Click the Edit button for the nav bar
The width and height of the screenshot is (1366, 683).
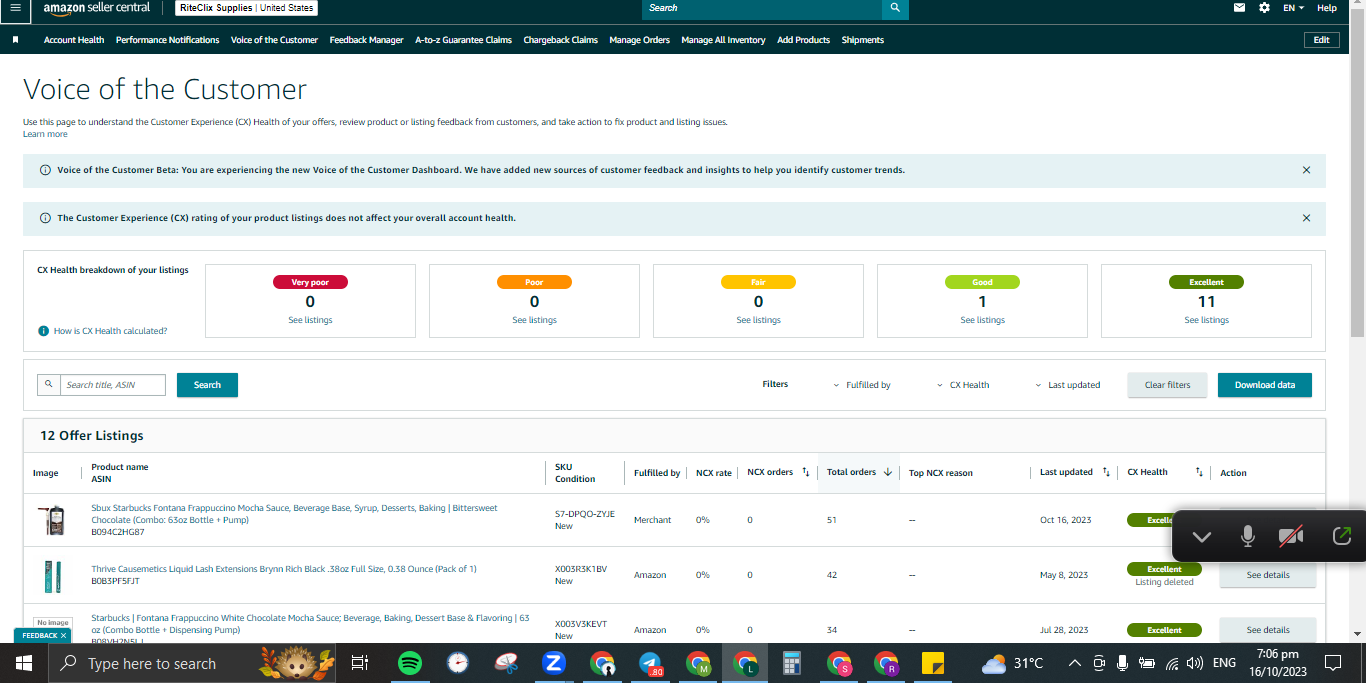point(1321,40)
